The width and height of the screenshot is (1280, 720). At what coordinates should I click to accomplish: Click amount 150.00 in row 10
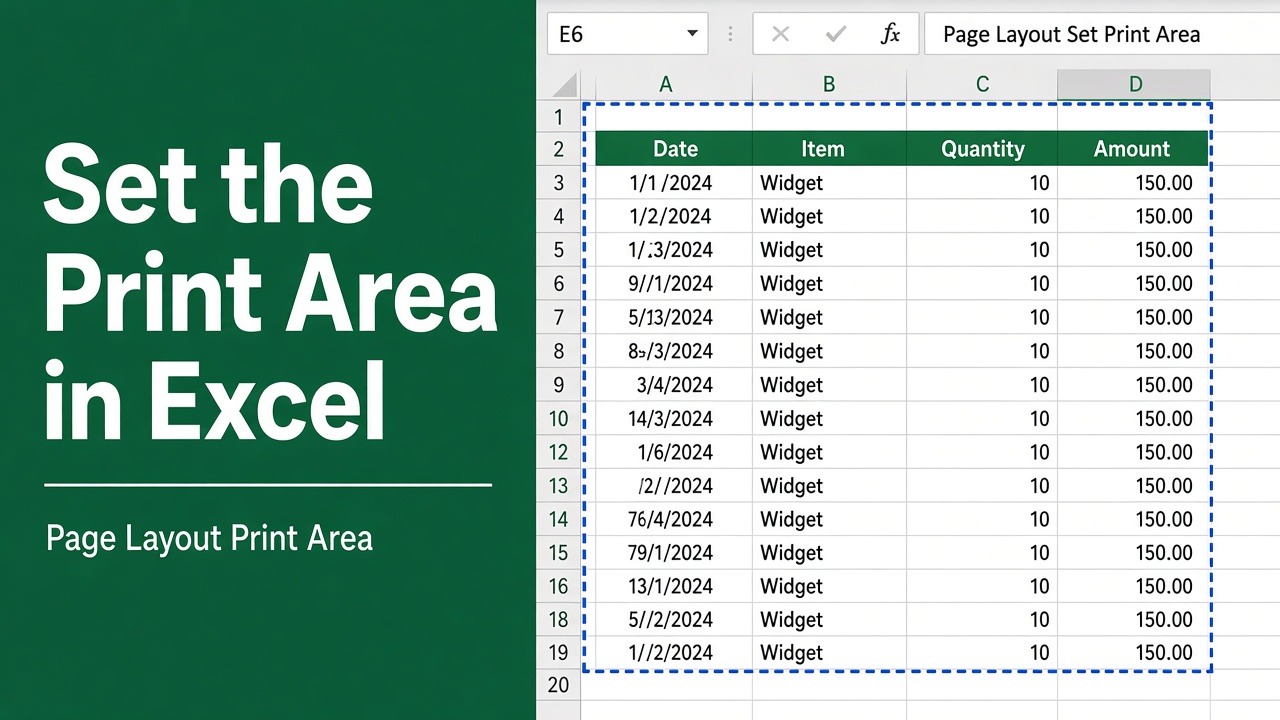pos(1134,418)
